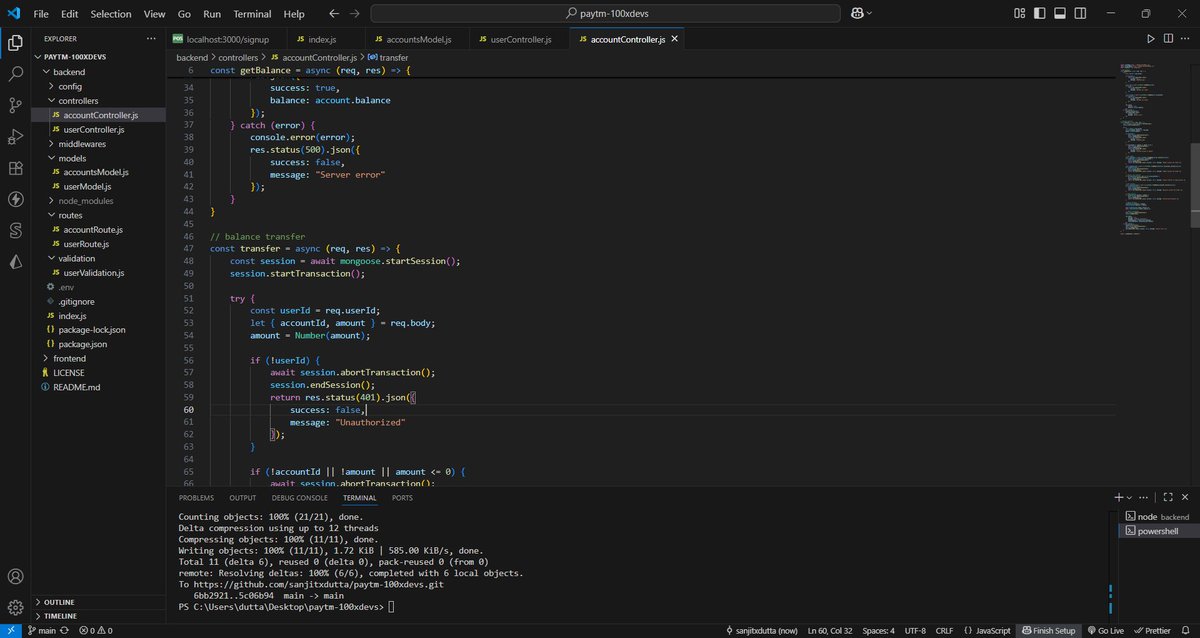Open the Extensions view
Screen dimensions: 1200x638
click(x=14, y=169)
